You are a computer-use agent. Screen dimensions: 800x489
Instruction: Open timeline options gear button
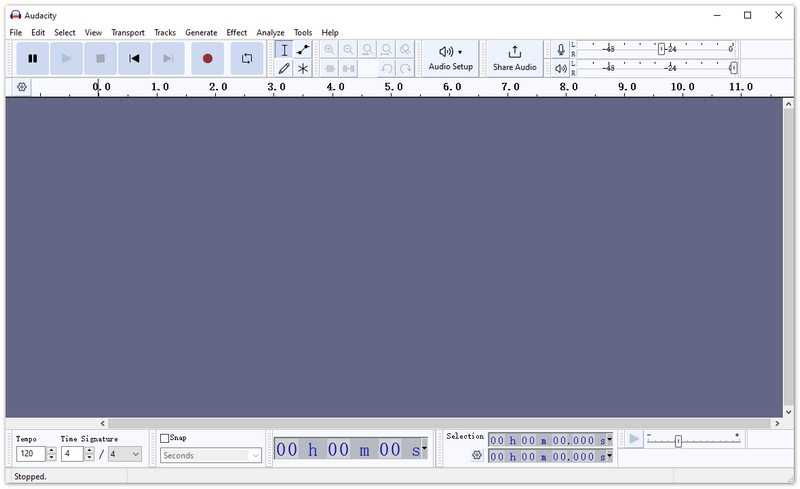tap(21, 87)
